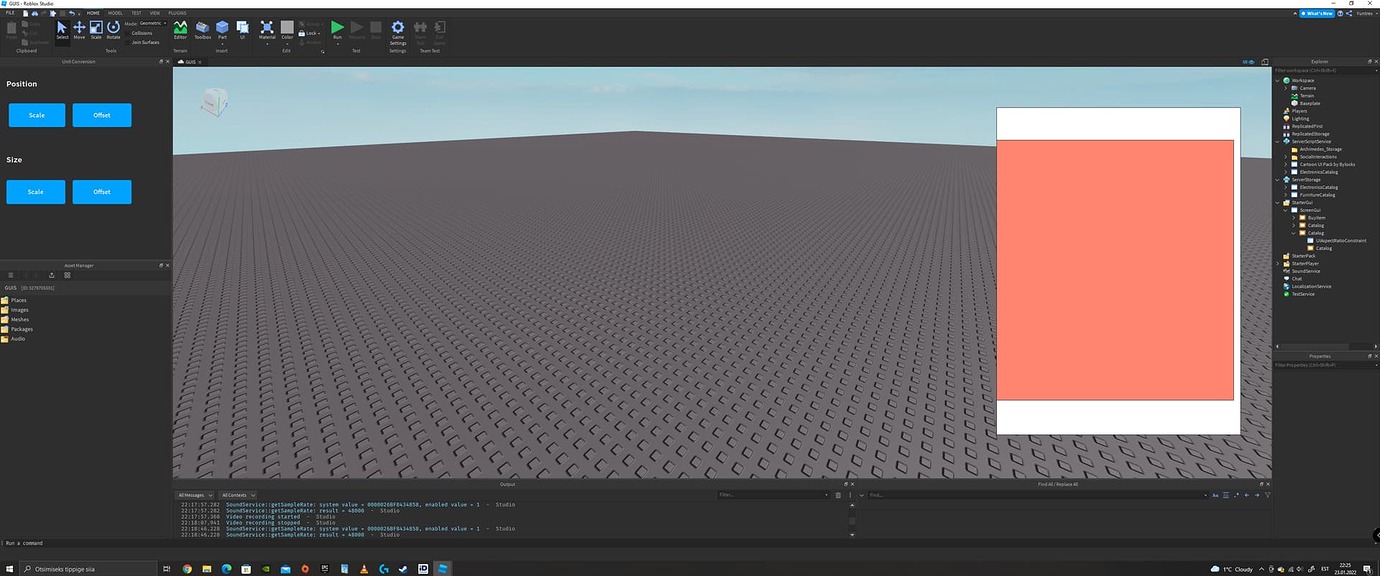Click the salmon-colored frame in viewport
This screenshot has width=1380, height=576.
tap(1115, 270)
